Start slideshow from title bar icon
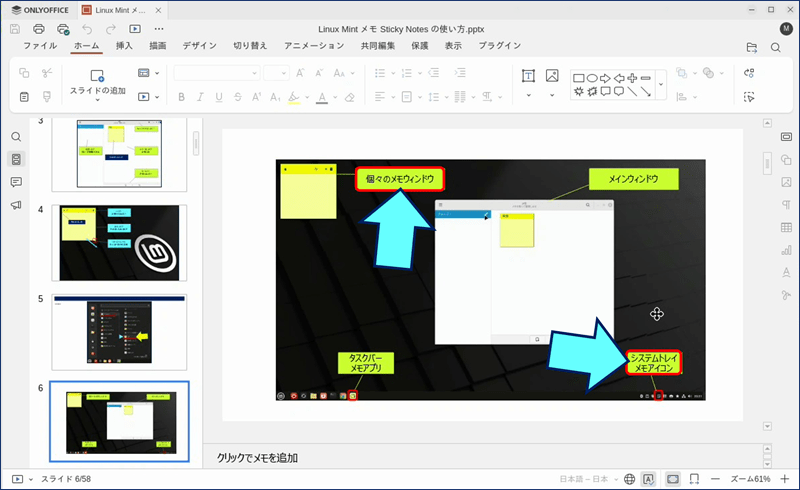The width and height of the screenshot is (800, 490). click(x=135, y=29)
